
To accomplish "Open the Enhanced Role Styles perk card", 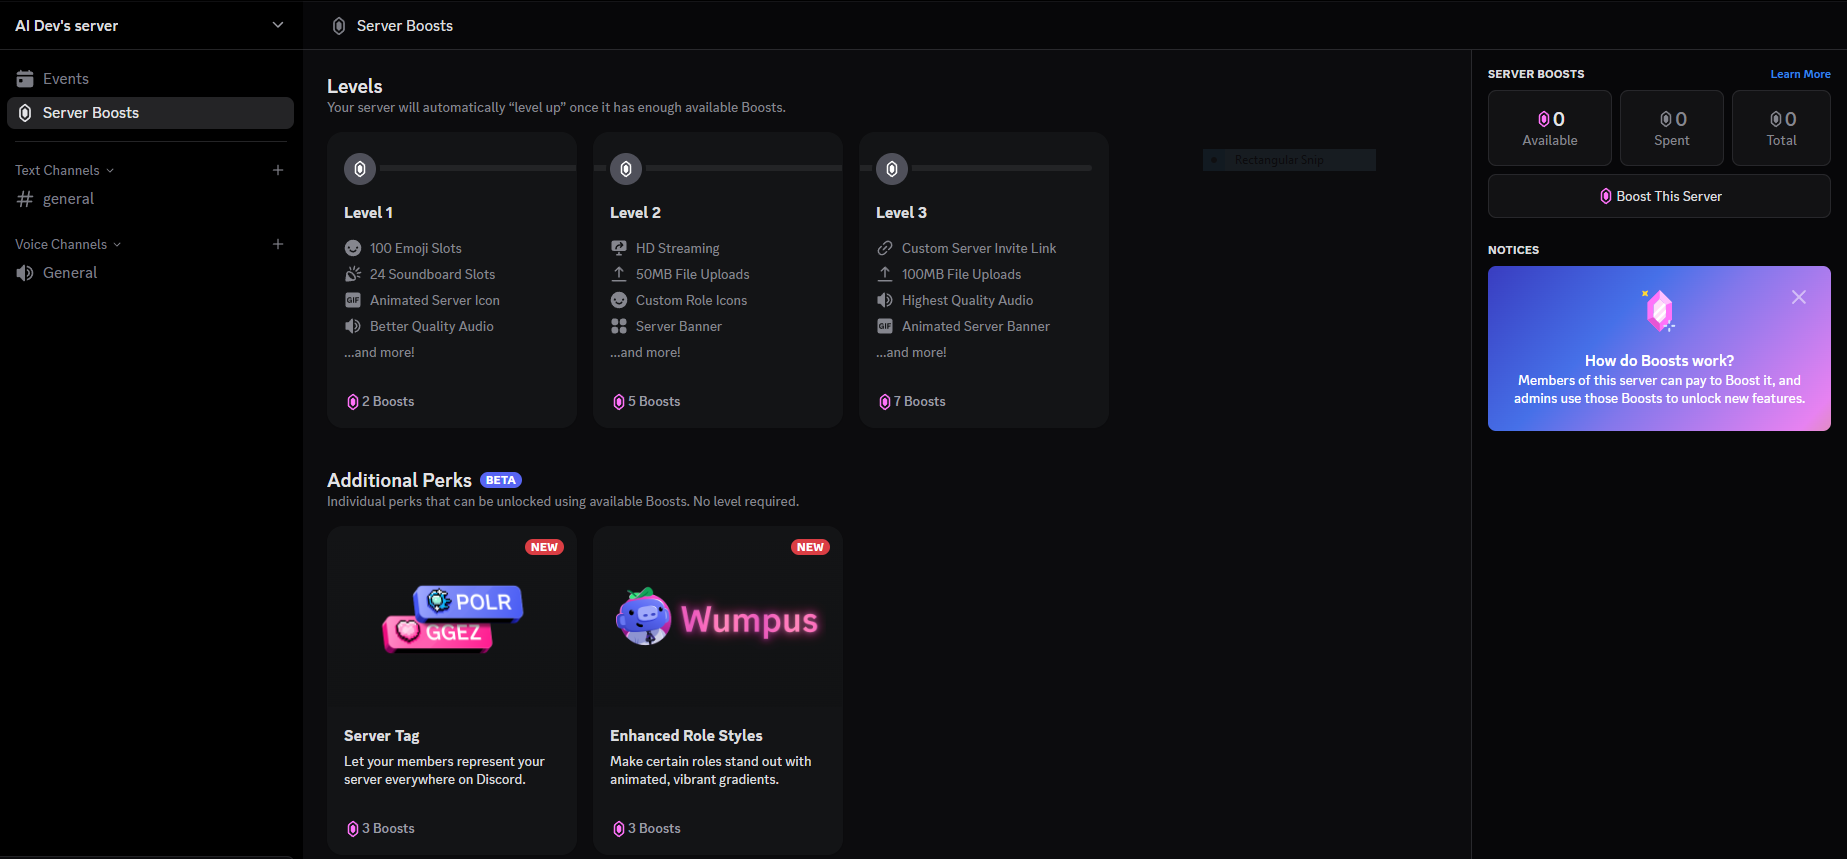I will point(718,690).
